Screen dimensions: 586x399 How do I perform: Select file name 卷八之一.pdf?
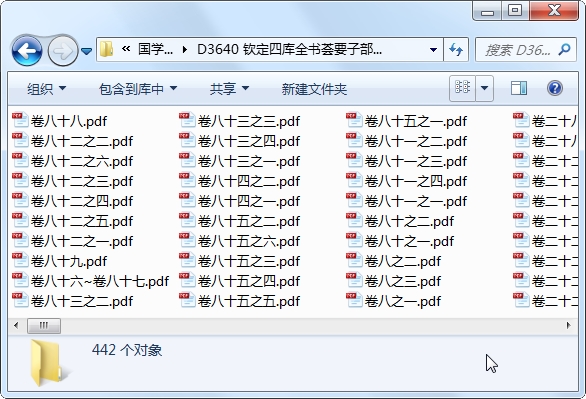pos(403,301)
